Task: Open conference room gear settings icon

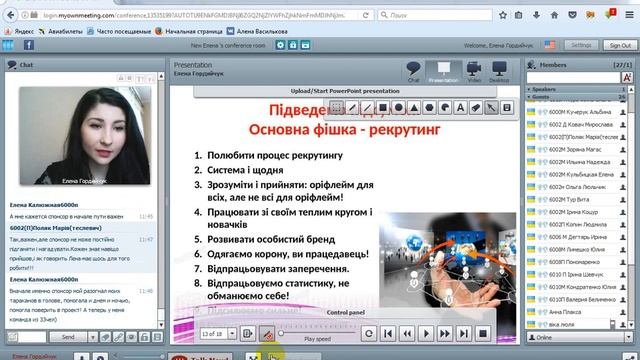Action: tap(280, 45)
